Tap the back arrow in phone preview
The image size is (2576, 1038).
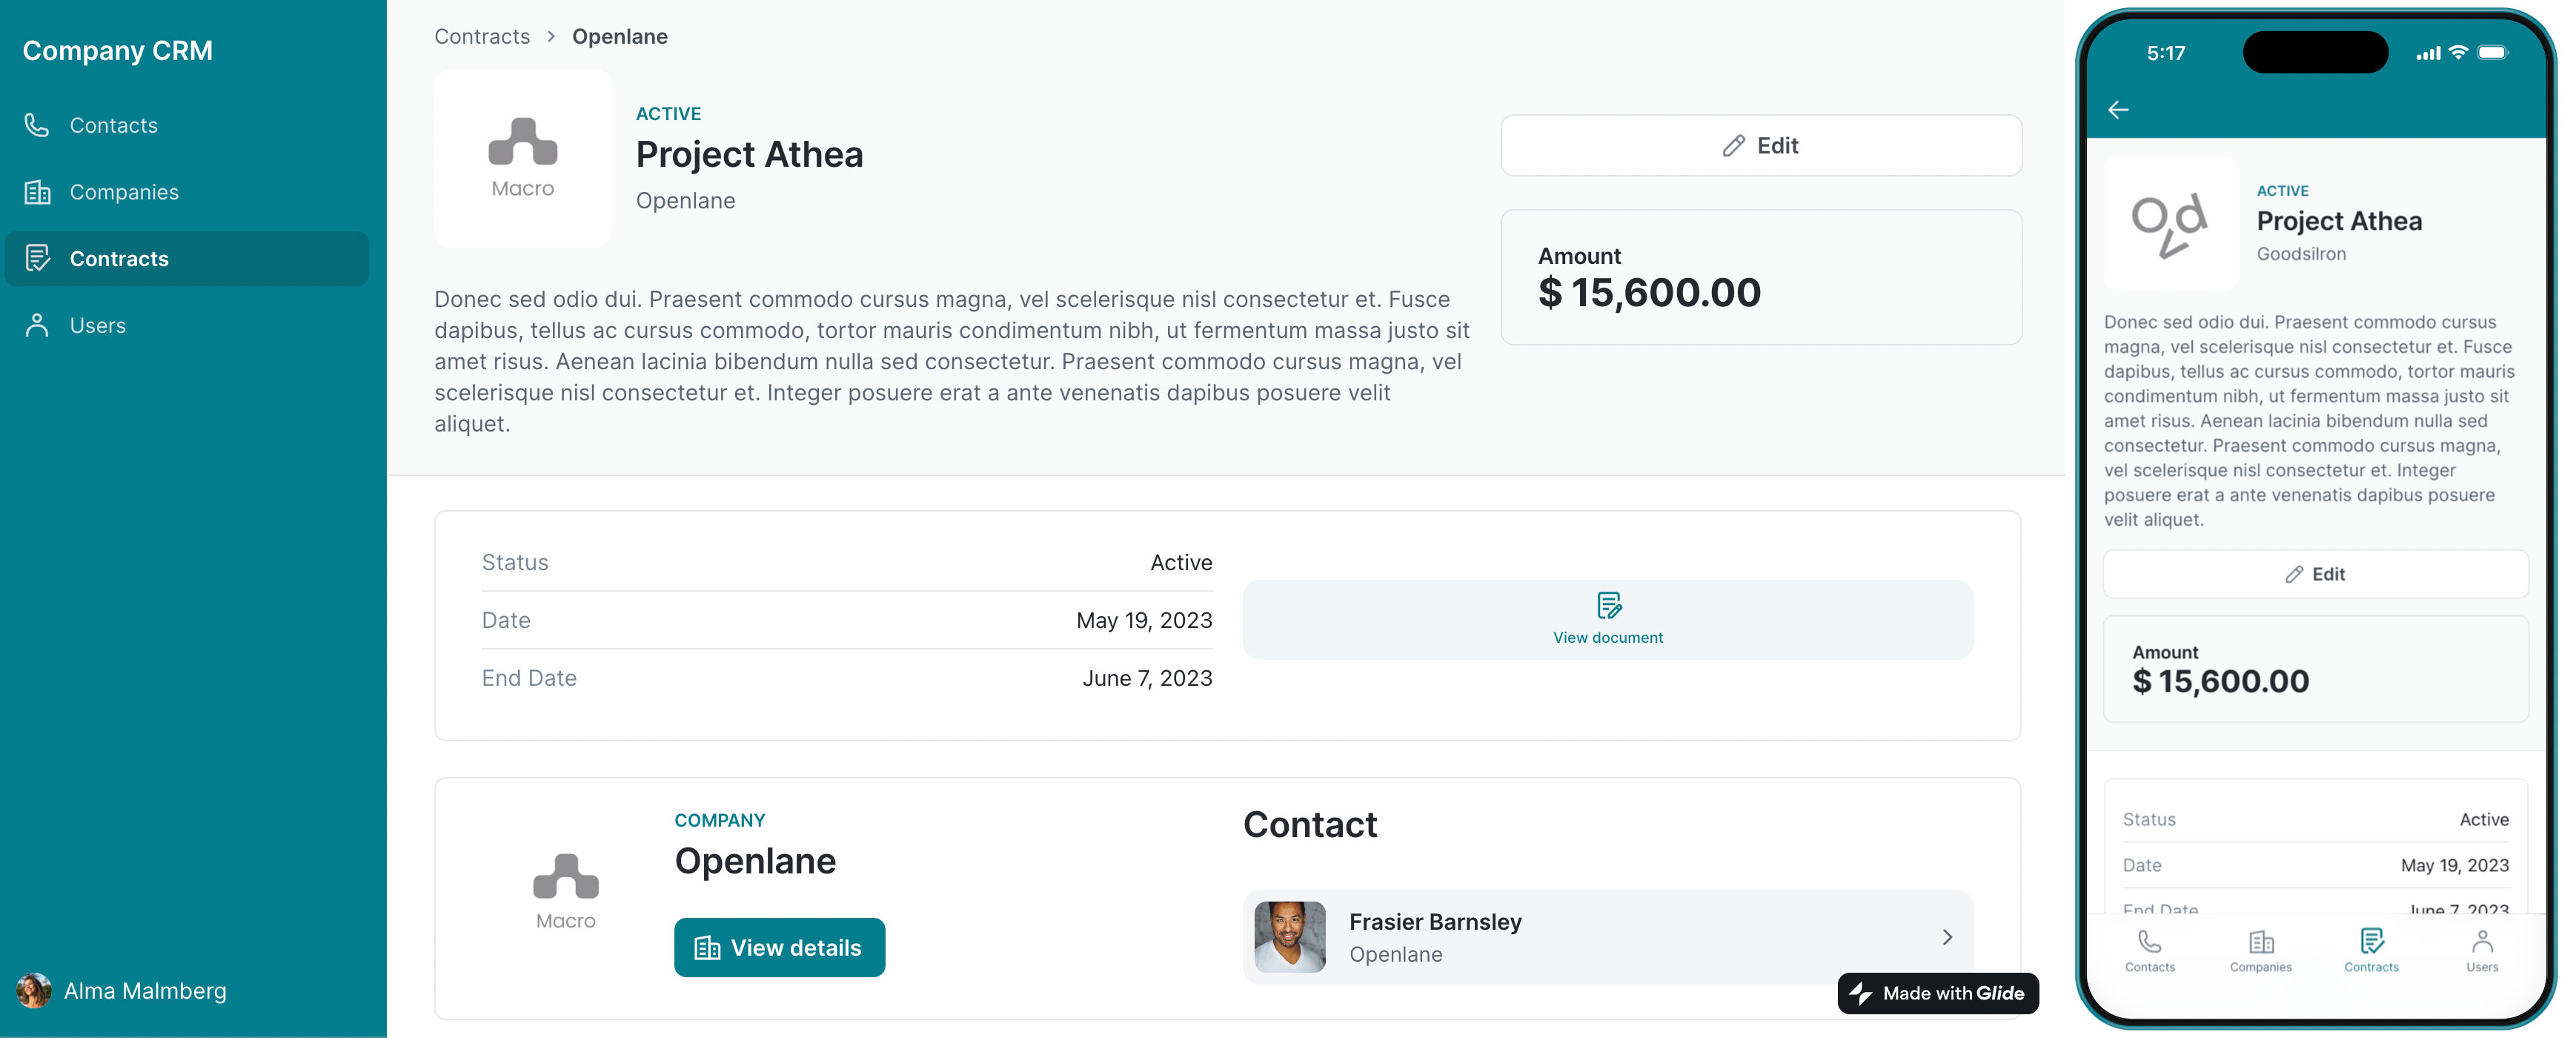(2118, 110)
